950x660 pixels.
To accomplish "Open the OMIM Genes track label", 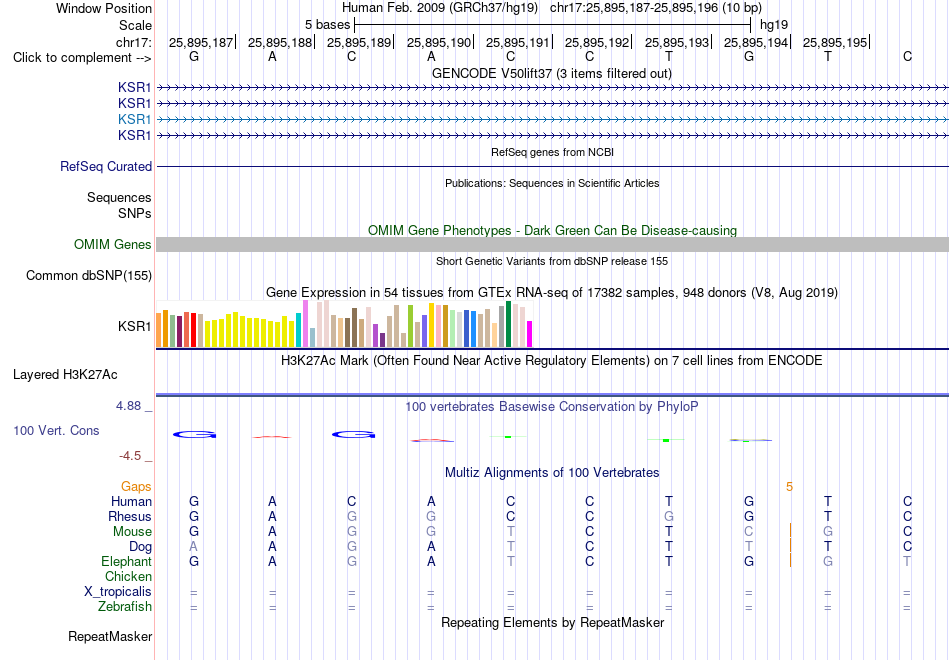I will 113,244.
